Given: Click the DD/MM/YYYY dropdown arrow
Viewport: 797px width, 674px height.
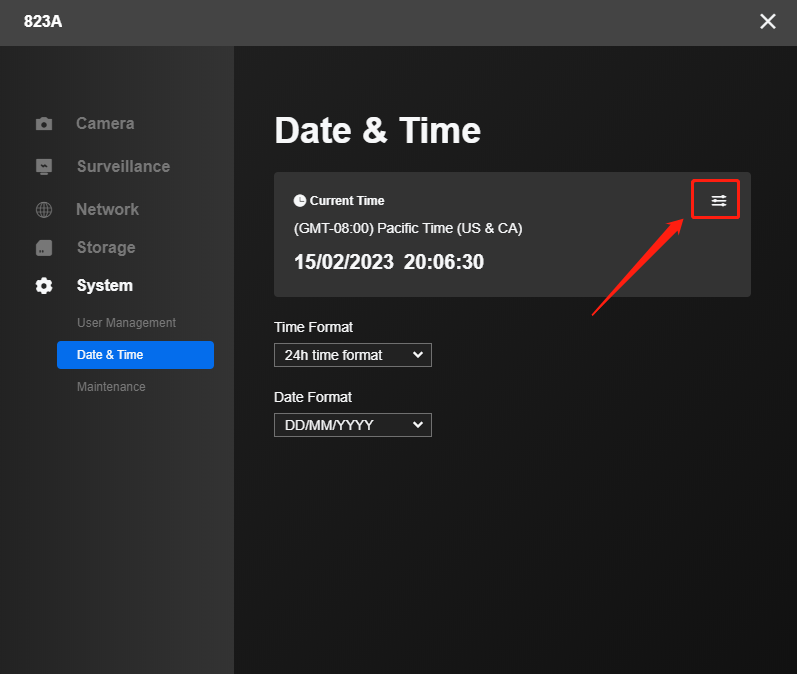Looking at the screenshot, I should (418, 425).
